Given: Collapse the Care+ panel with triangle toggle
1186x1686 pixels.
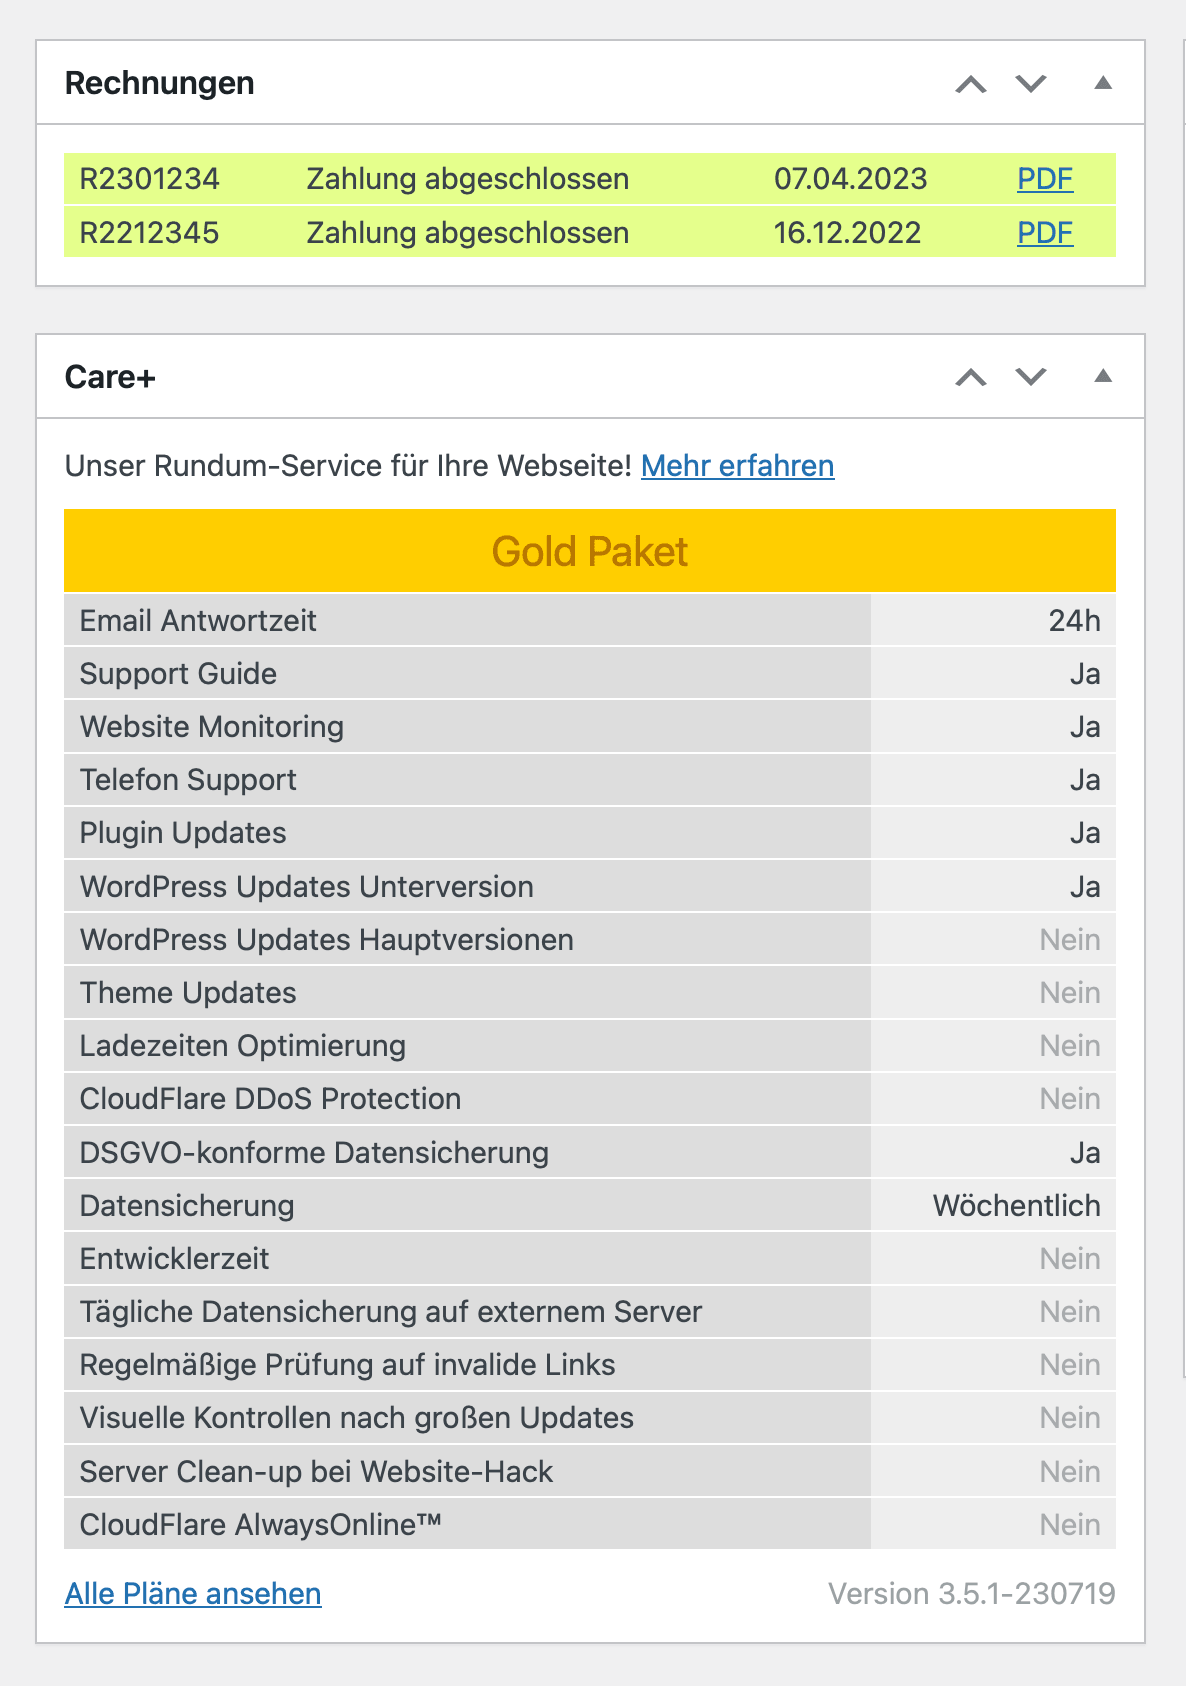Looking at the screenshot, I should [x=1103, y=377].
